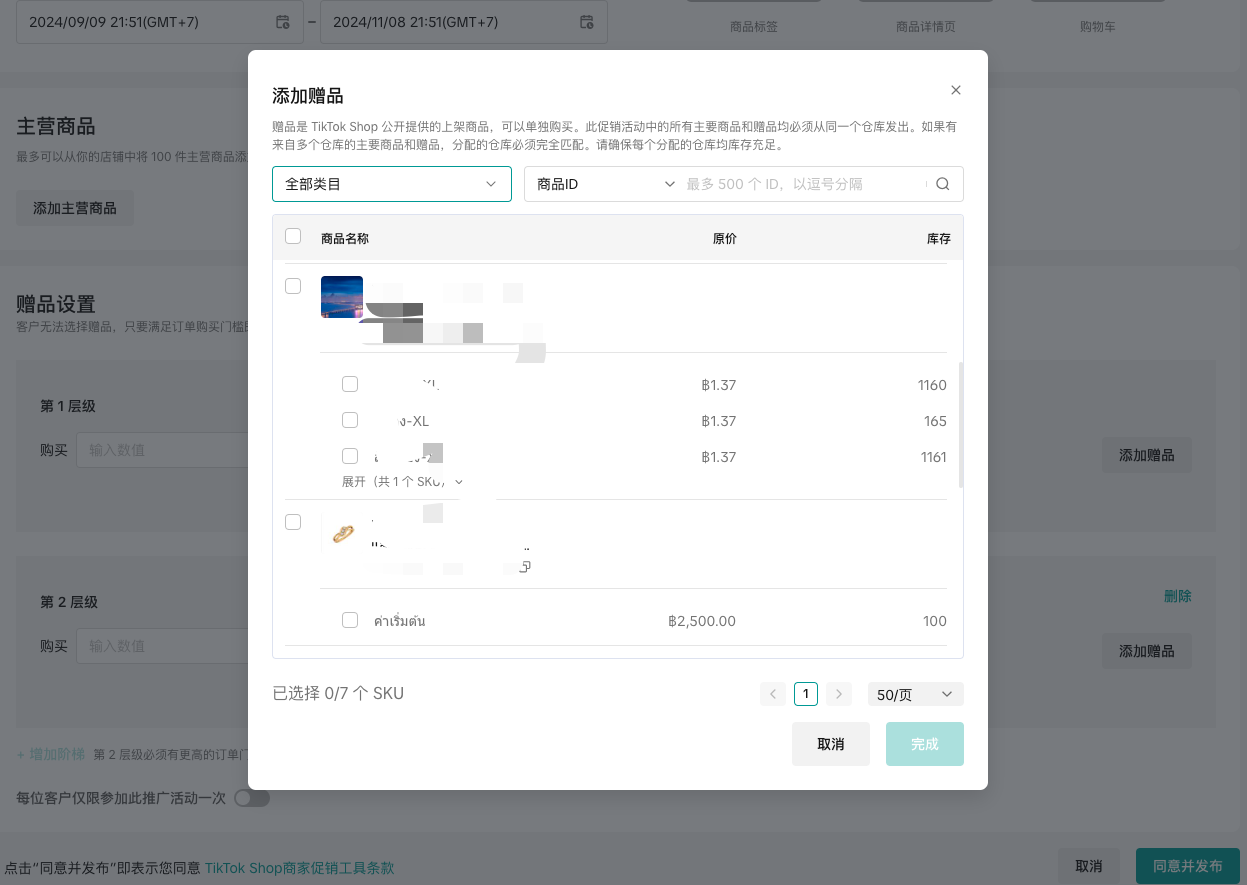Click the city night product thumbnail
The width and height of the screenshot is (1247, 885).
[x=342, y=297]
